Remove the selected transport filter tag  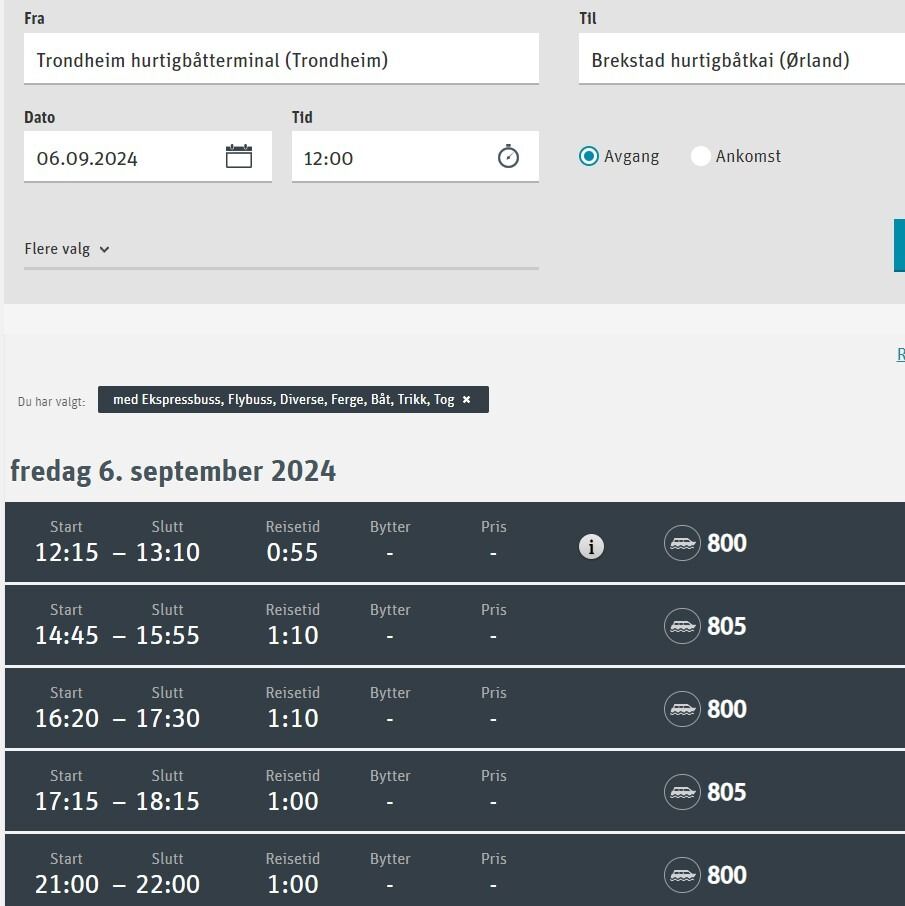tap(466, 400)
